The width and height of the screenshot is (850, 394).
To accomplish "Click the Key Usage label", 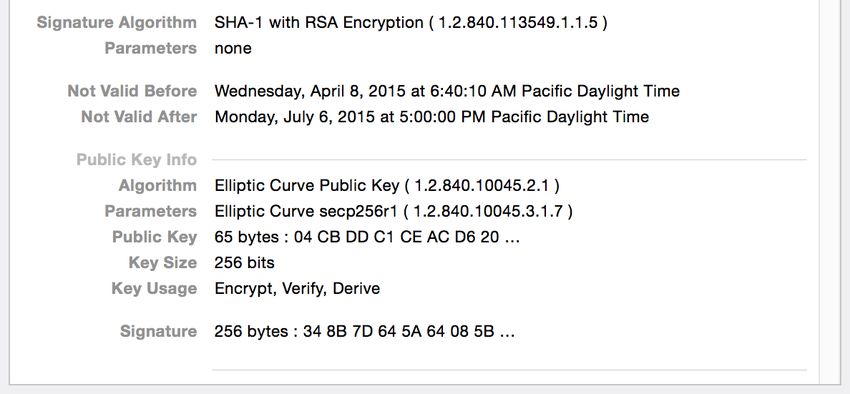I will (154, 288).
